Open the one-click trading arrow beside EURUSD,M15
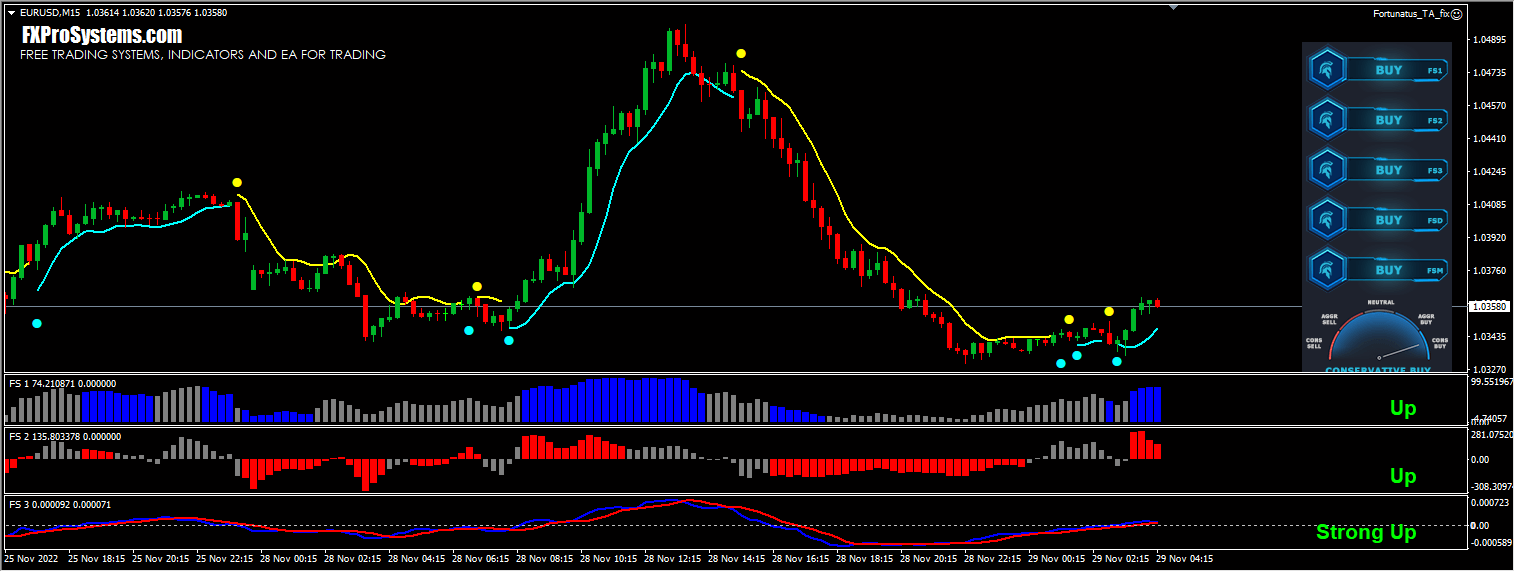The image size is (1515, 572). point(11,13)
